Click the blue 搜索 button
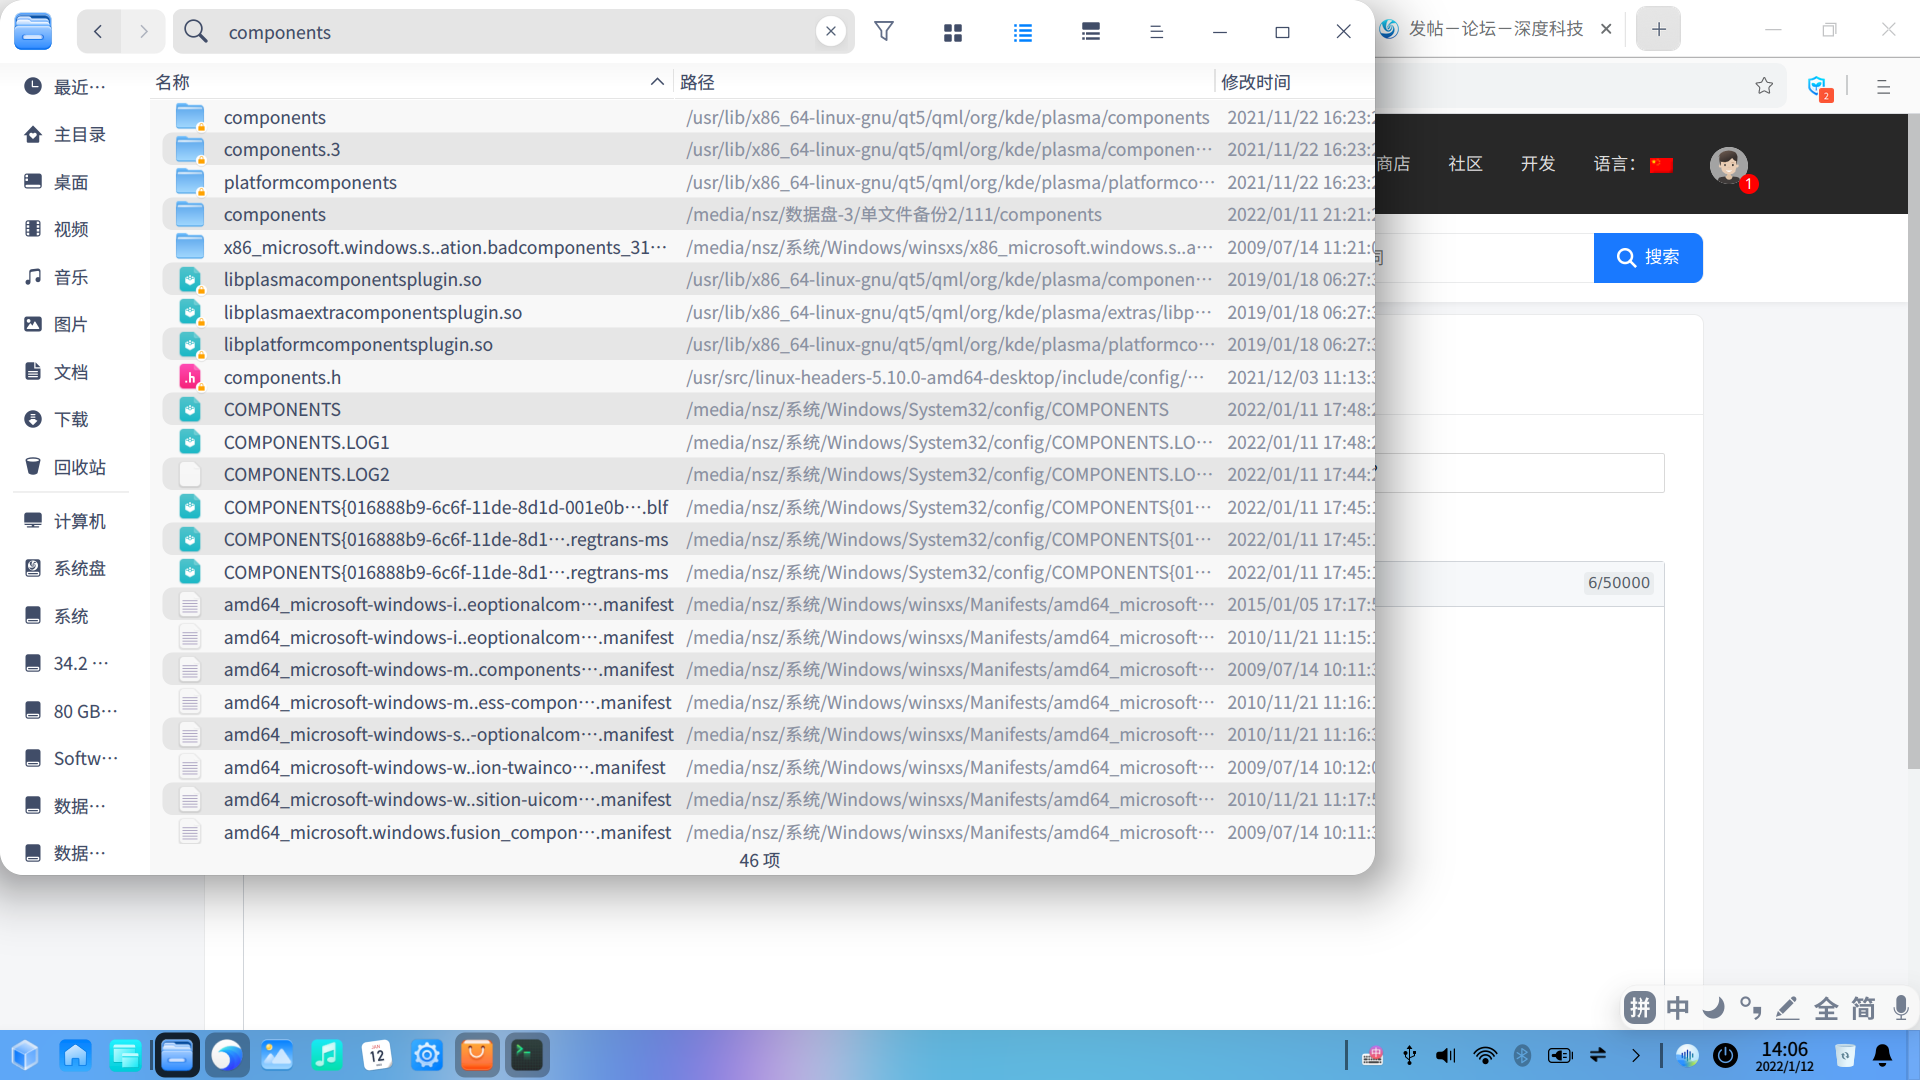Screen dimensions: 1920x1080 pos(1647,257)
